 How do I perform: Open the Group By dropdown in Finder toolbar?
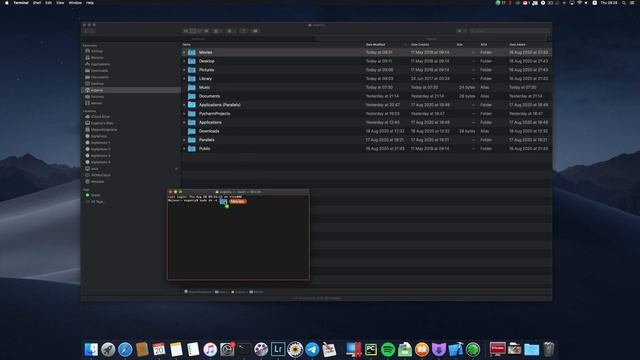point(218,31)
